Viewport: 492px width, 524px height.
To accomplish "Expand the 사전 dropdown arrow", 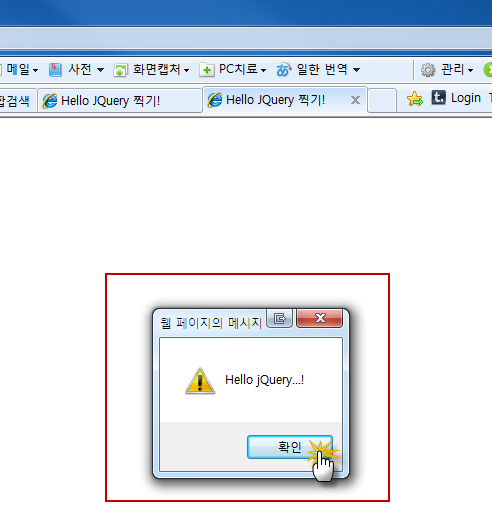I will (100, 70).
